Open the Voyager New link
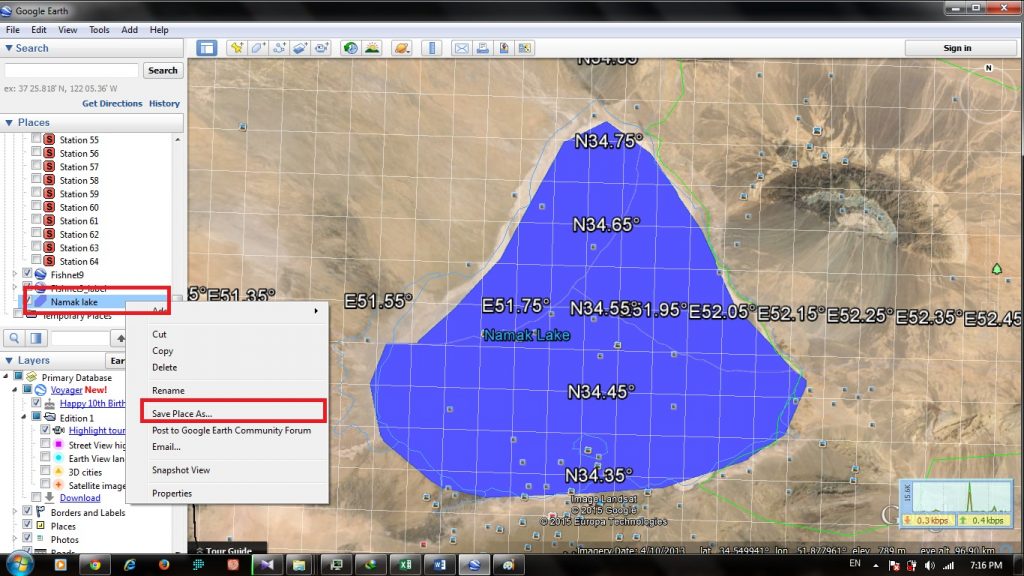This screenshot has width=1024, height=576. pyautogui.click(x=67, y=390)
